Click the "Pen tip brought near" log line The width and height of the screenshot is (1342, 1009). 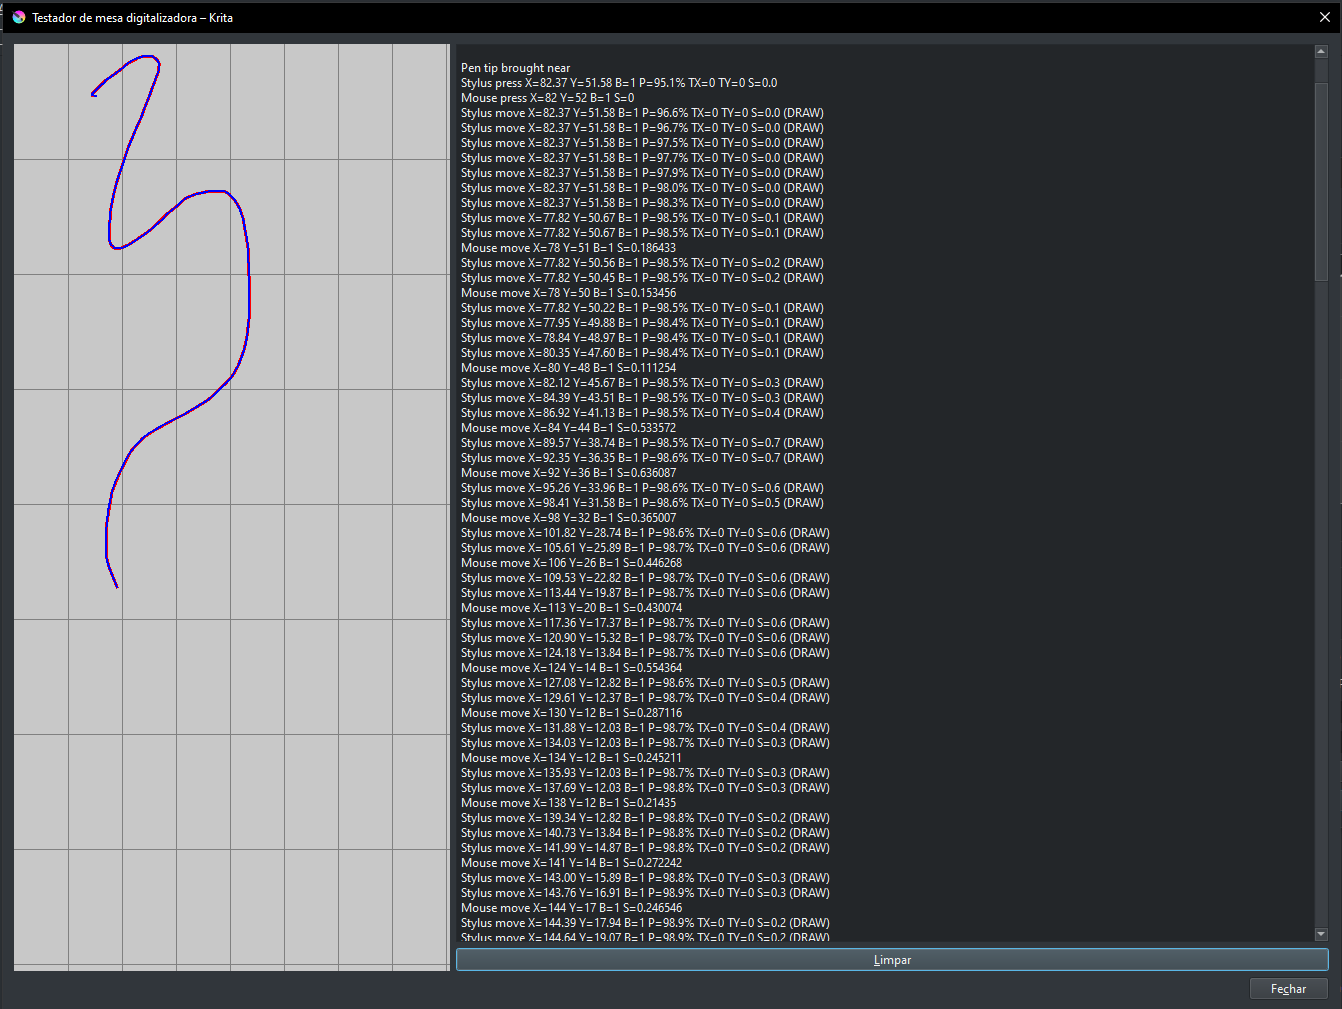pyautogui.click(x=516, y=68)
